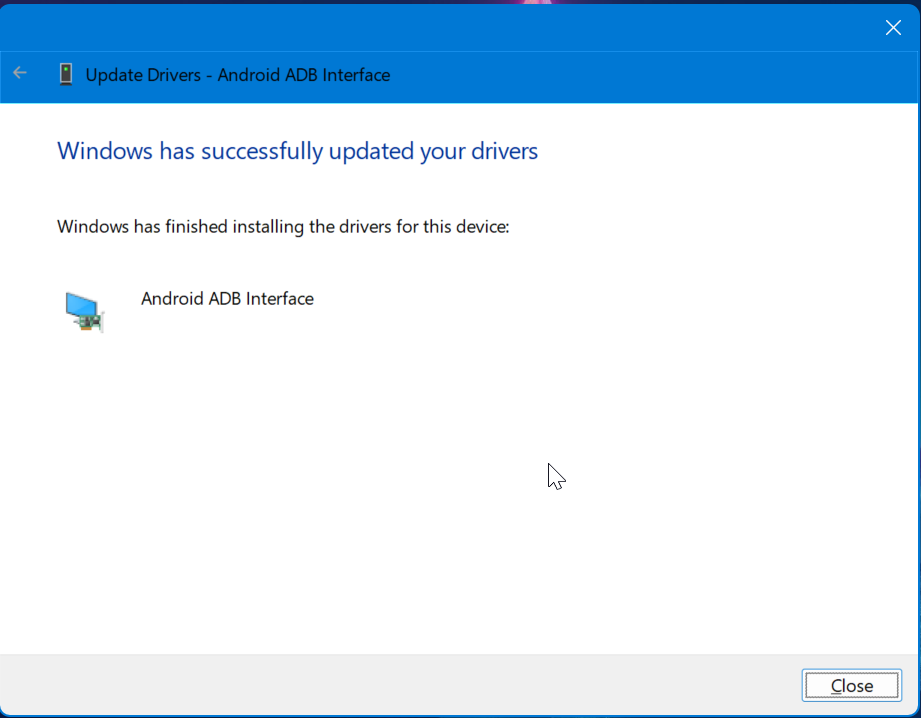Click the finished installing drivers message text
This screenshot has height=718, width=921.
(283, 227)
